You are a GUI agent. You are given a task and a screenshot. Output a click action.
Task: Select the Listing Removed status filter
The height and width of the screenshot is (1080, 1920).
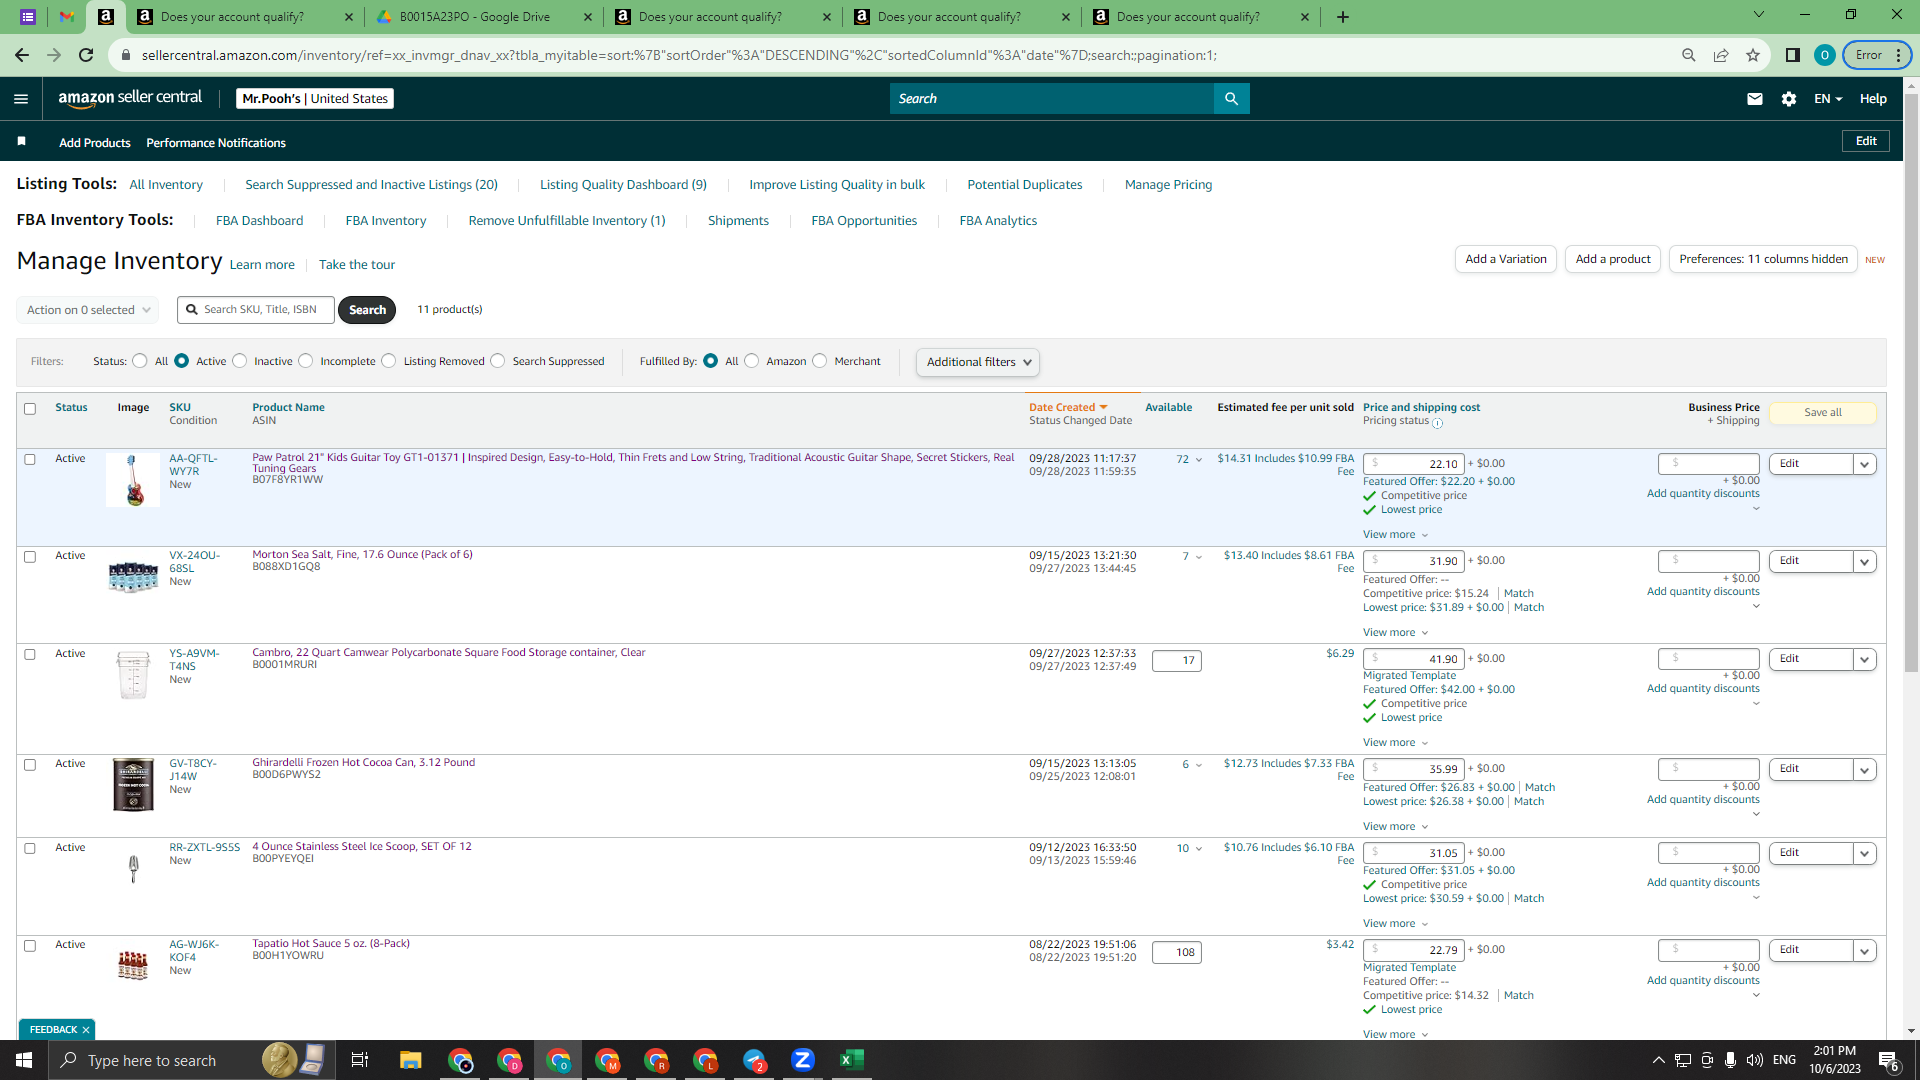[x=389, y=361]
